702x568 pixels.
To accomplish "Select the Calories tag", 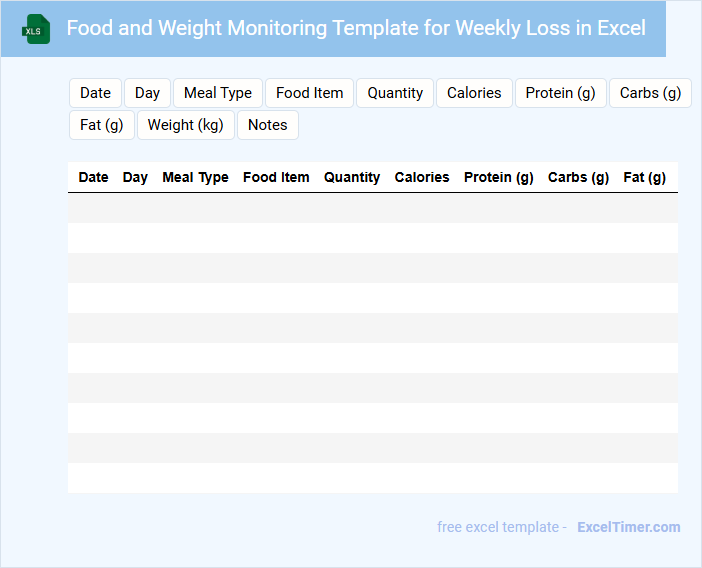I will (474, 93).
